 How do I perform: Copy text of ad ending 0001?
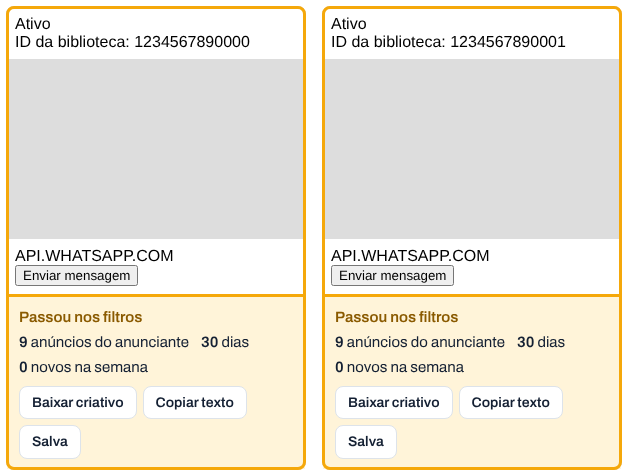pos(511,403)
